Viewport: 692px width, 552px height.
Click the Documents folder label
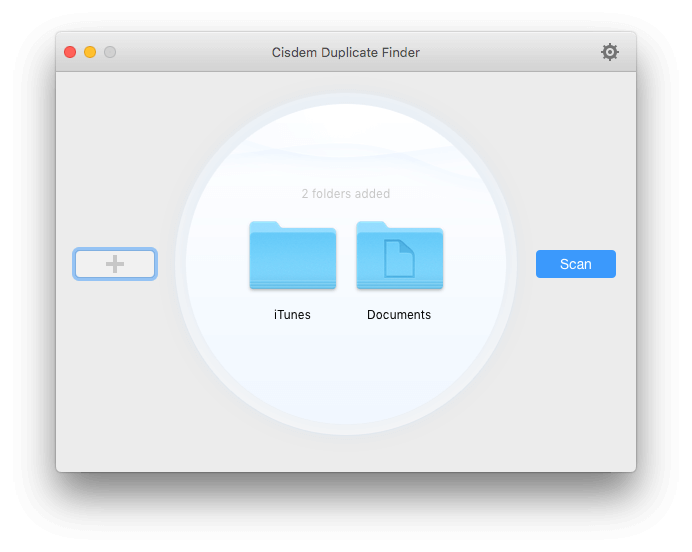click(x=399, y=315)
